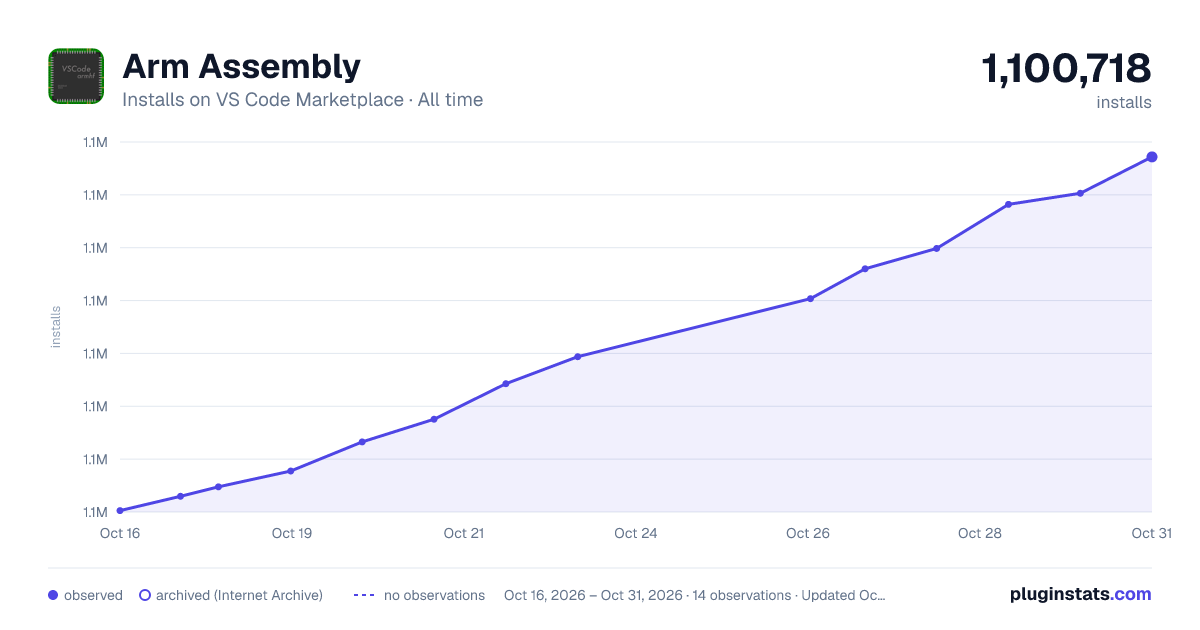Open the pluginstats.com link
1200x630 pixels.
coord(1081,594)
